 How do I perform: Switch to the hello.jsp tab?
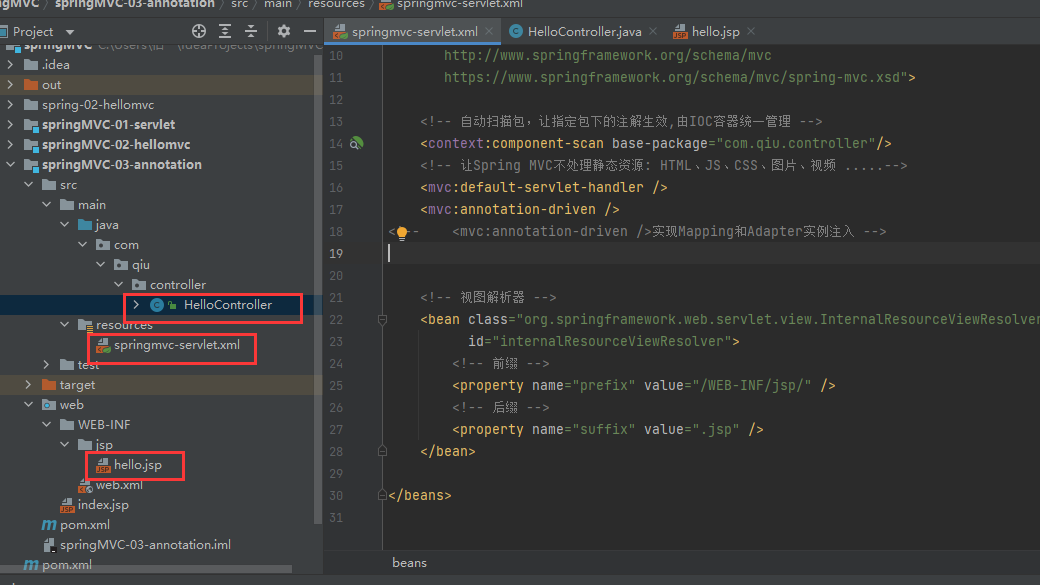[x=715, y=31]
